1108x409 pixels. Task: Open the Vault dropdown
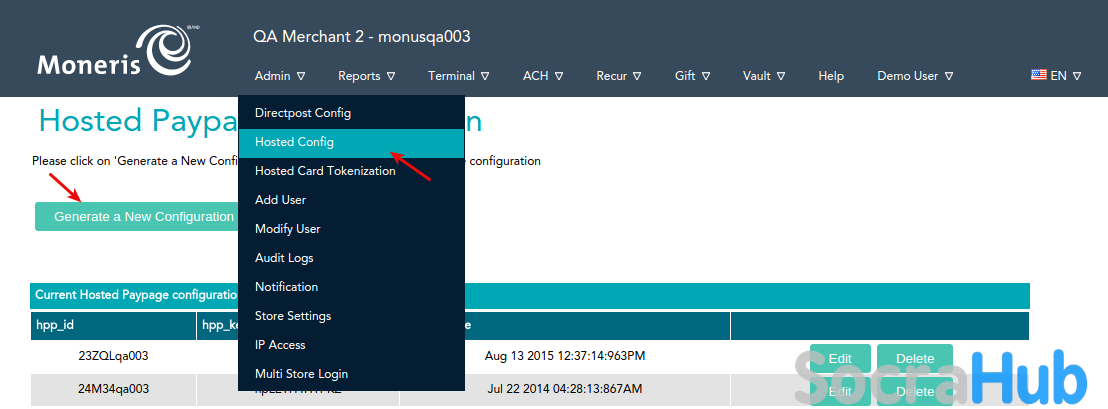click(x=764, y=76)
